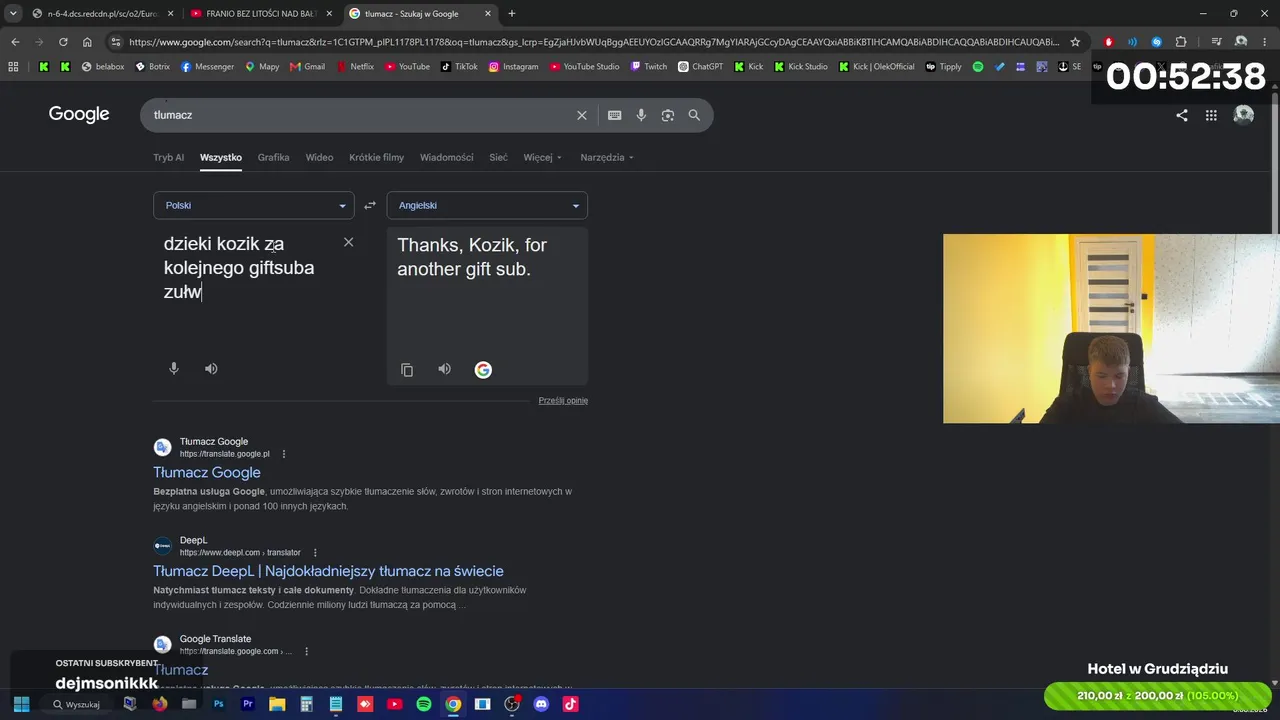The width and height of the screenshot is (1280, 720).
Task: Open YouTube bookmark
Action: (x=407, y=67)
